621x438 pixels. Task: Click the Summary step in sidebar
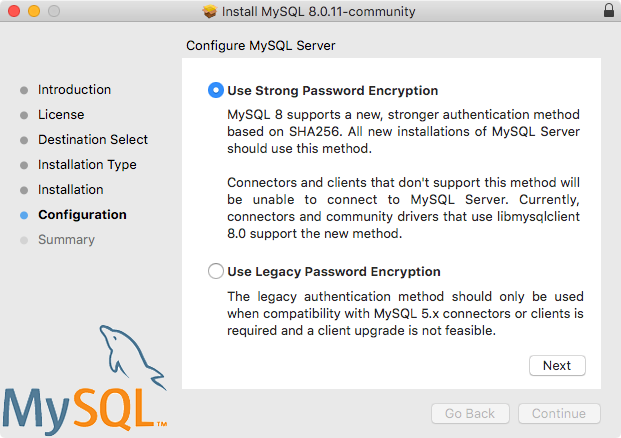[x=66, y=240]
